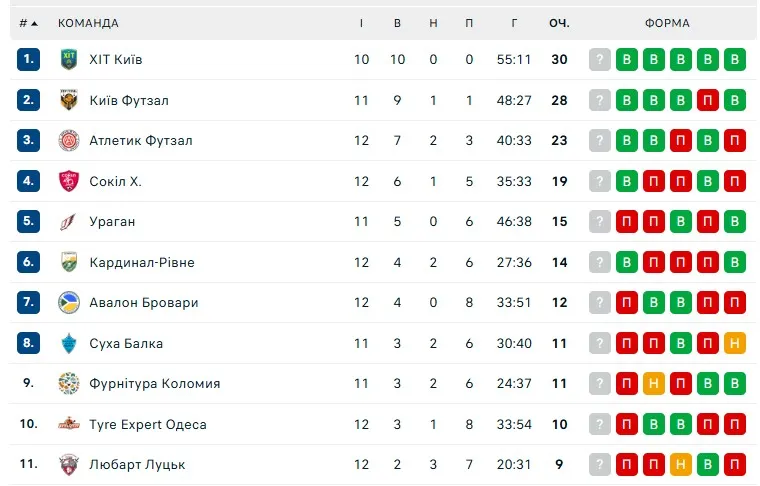Click the Любарт Луцьк team logo
The width and height of the screenshot is (760, 486).
point(68,464)
